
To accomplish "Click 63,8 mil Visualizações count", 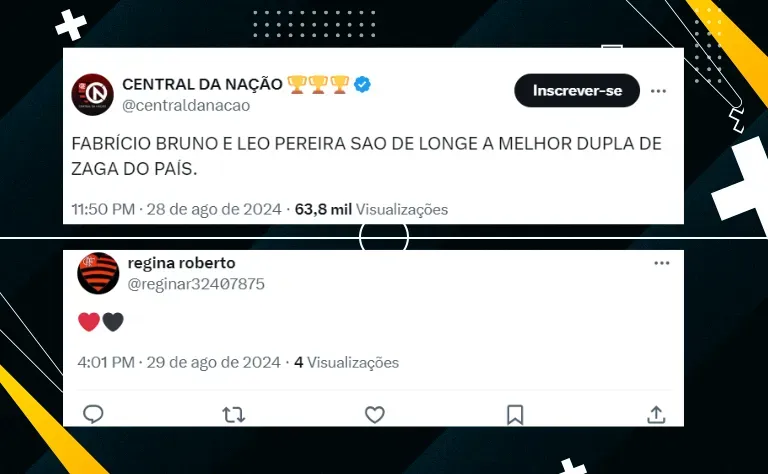I will [x=371, y=210].
